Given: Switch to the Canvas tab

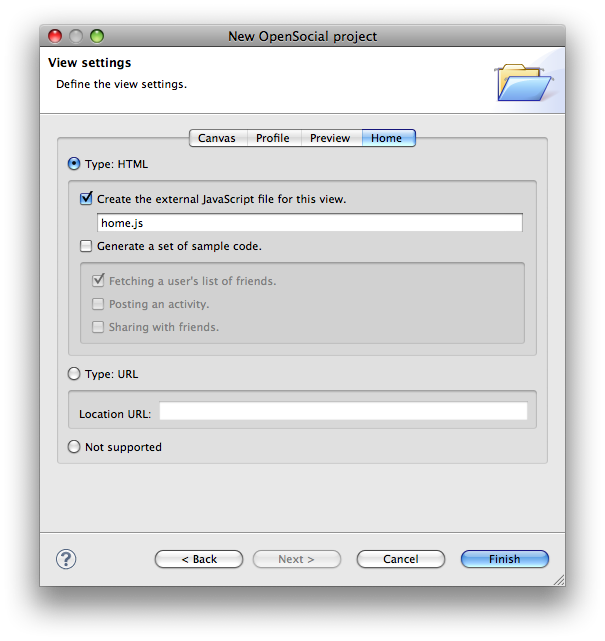Looking at the screenshot, I should [x=218, y=138].
